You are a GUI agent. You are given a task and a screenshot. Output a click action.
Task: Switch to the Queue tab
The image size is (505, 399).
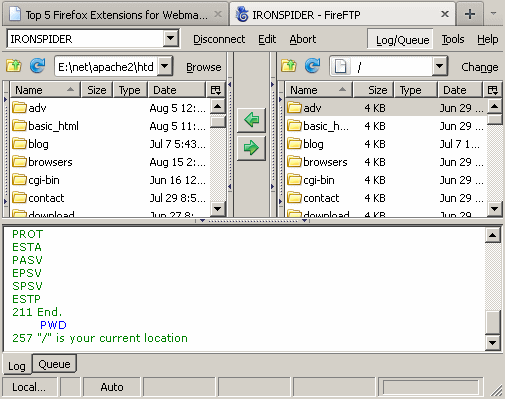[x=54, y=364]
